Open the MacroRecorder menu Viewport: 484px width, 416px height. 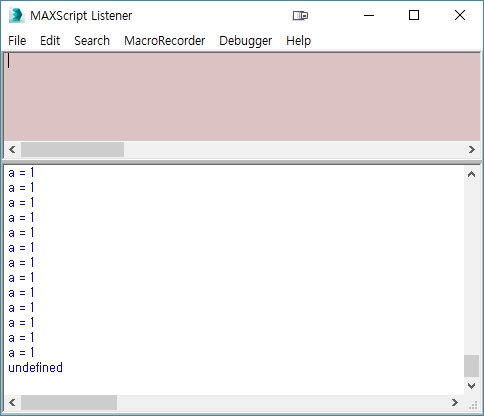point(165,41)
